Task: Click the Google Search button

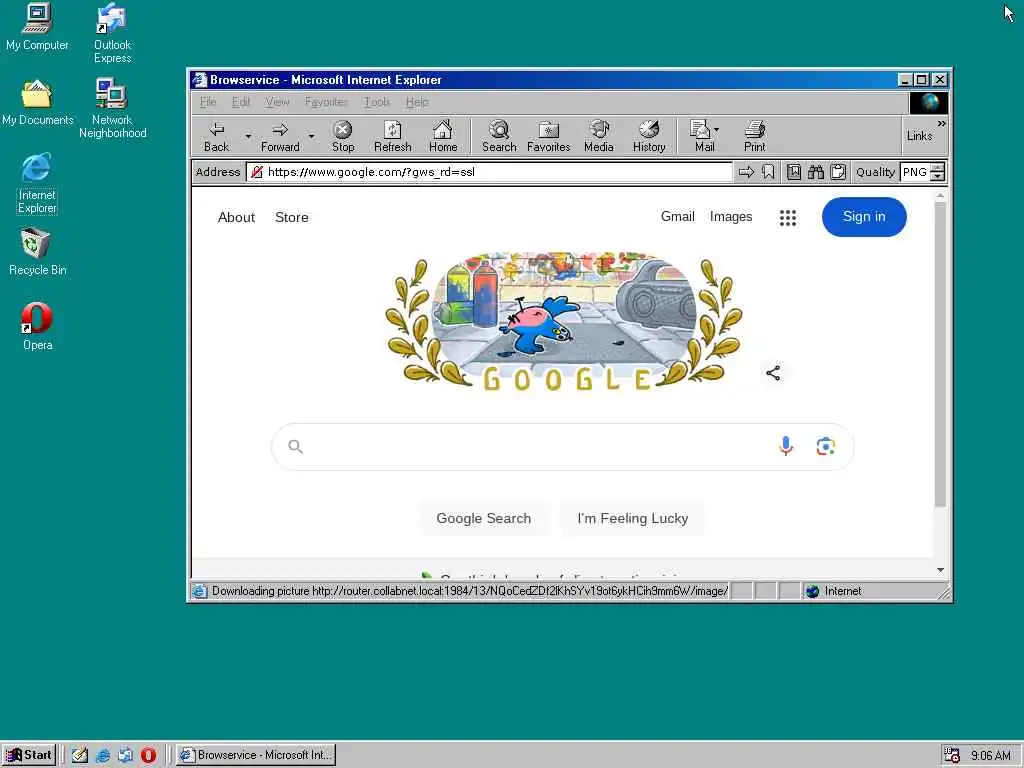Action: (x=483, y=518)
